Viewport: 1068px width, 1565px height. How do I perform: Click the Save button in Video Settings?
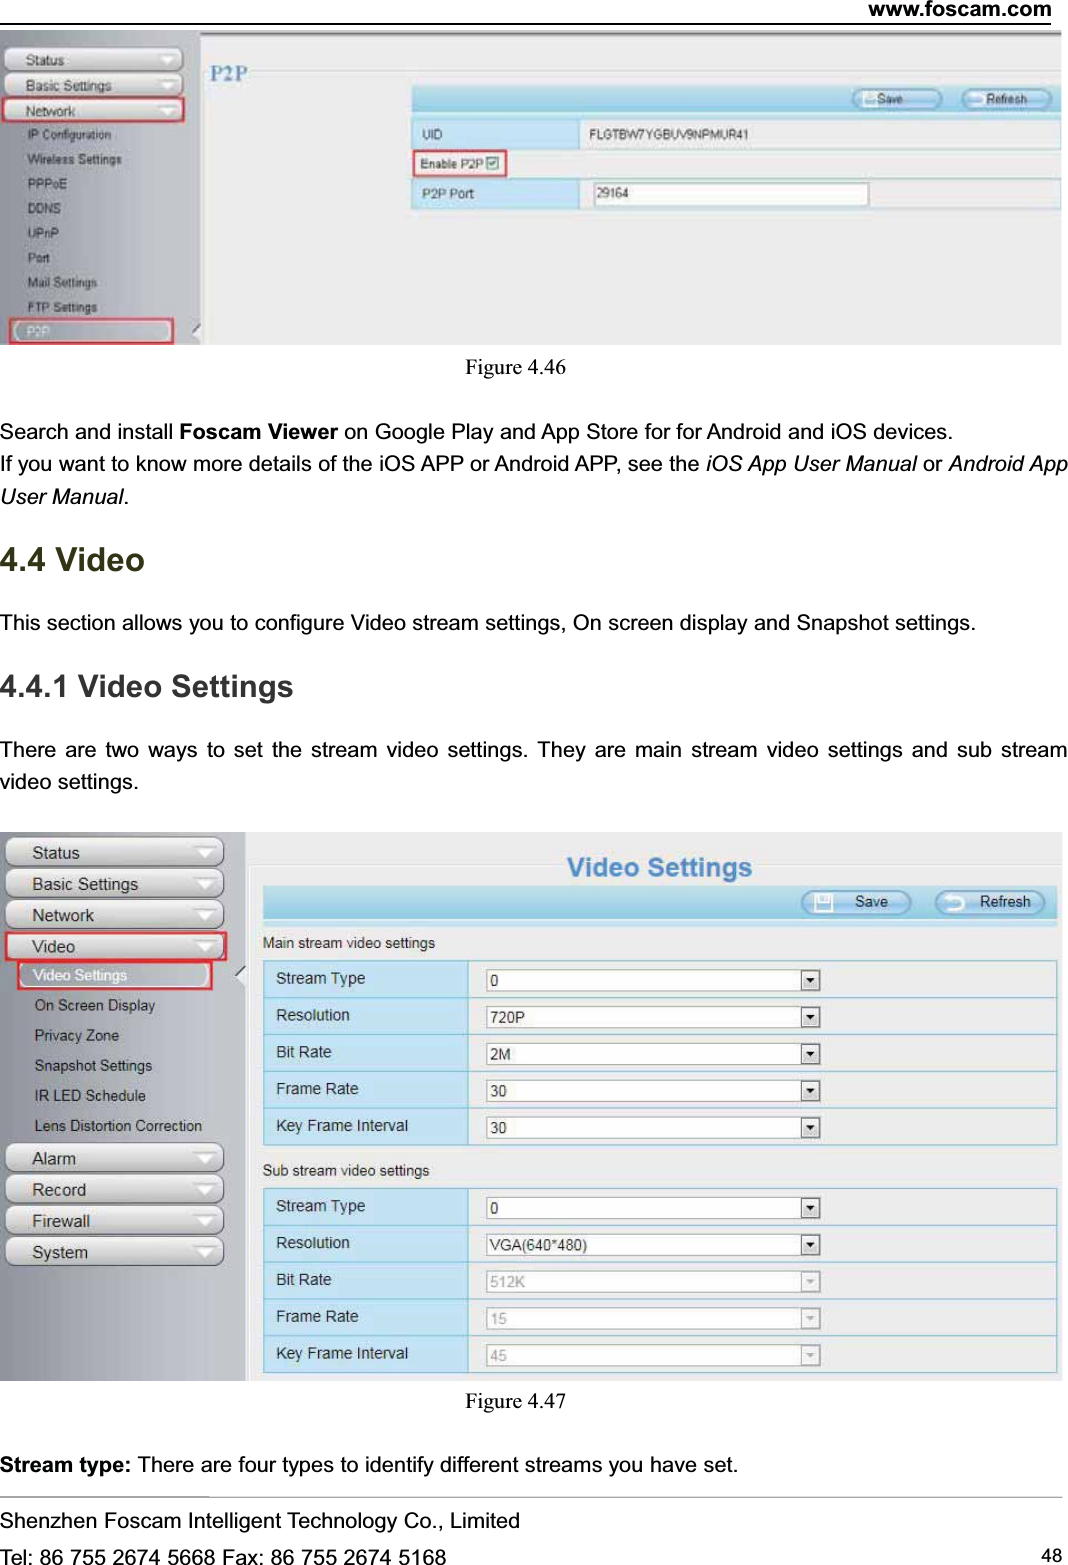856,900
